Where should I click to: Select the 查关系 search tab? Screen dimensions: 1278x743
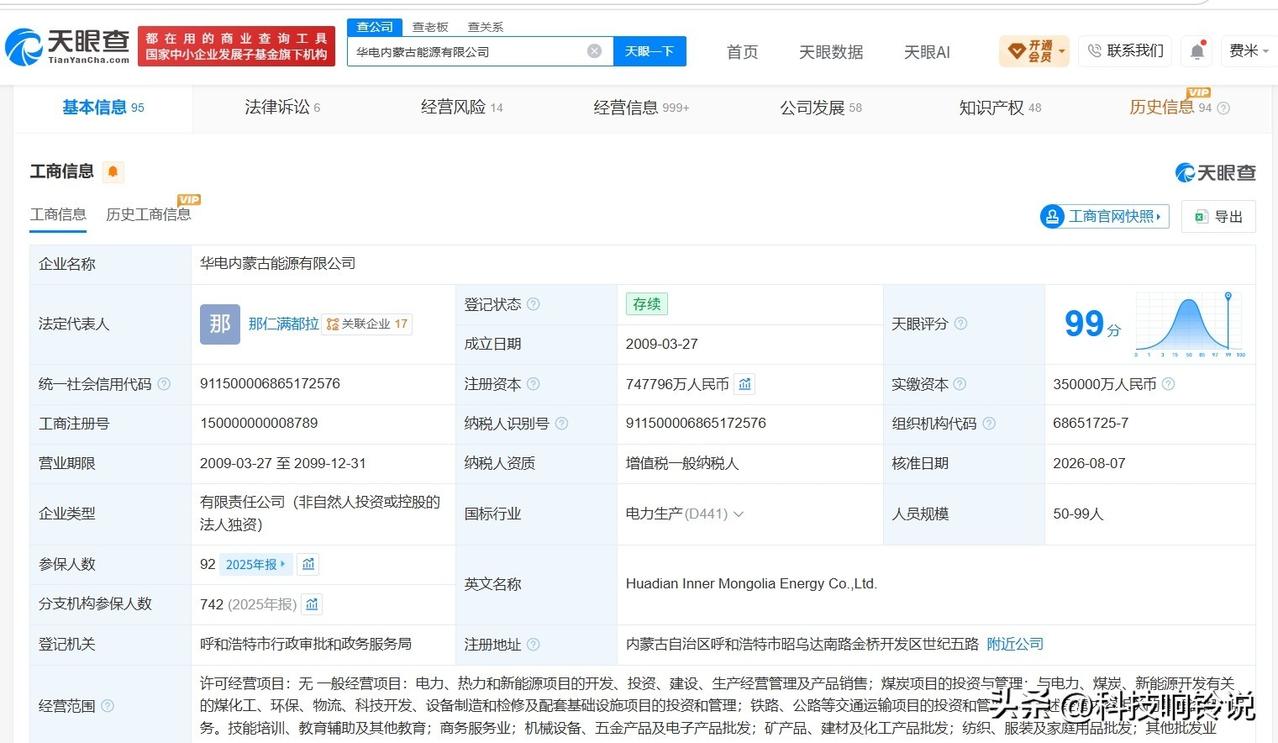(486, 27)
